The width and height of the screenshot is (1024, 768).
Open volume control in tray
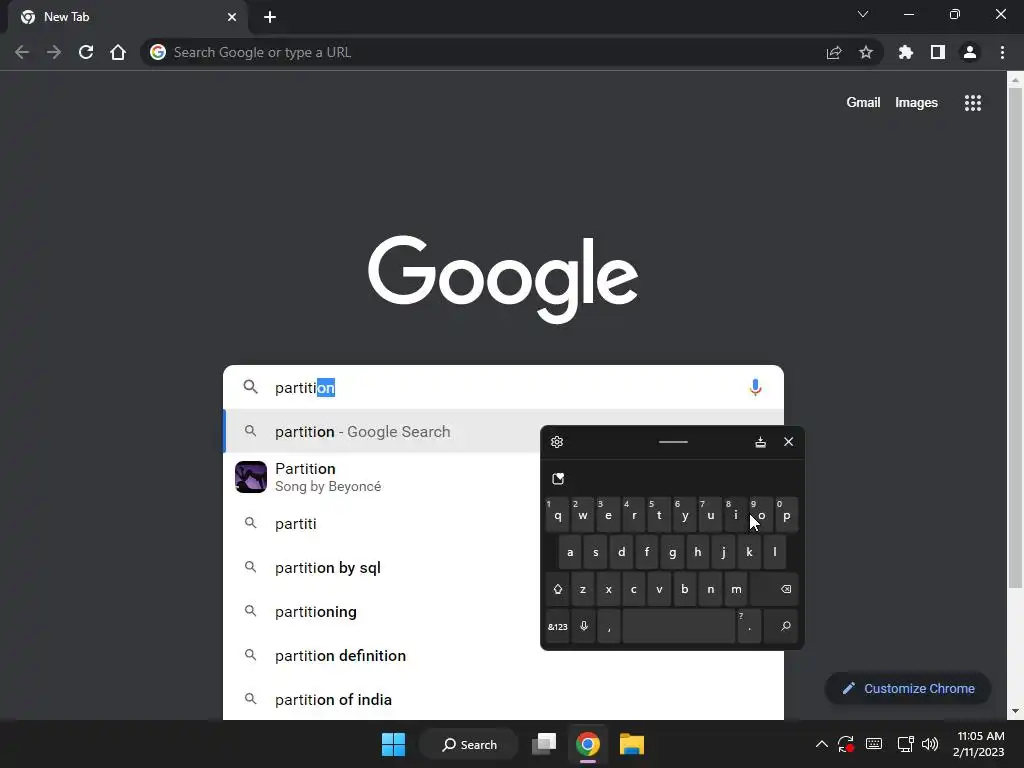(930, 744)
